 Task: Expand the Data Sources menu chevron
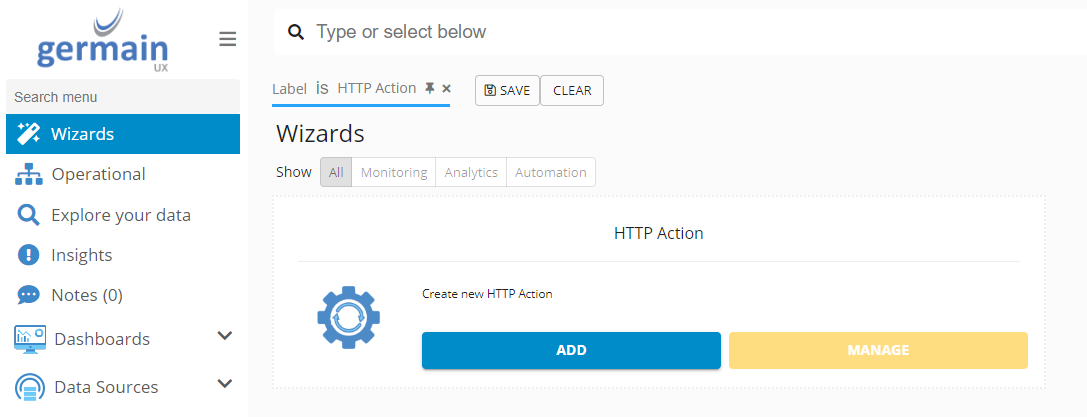tap(225, 384)
